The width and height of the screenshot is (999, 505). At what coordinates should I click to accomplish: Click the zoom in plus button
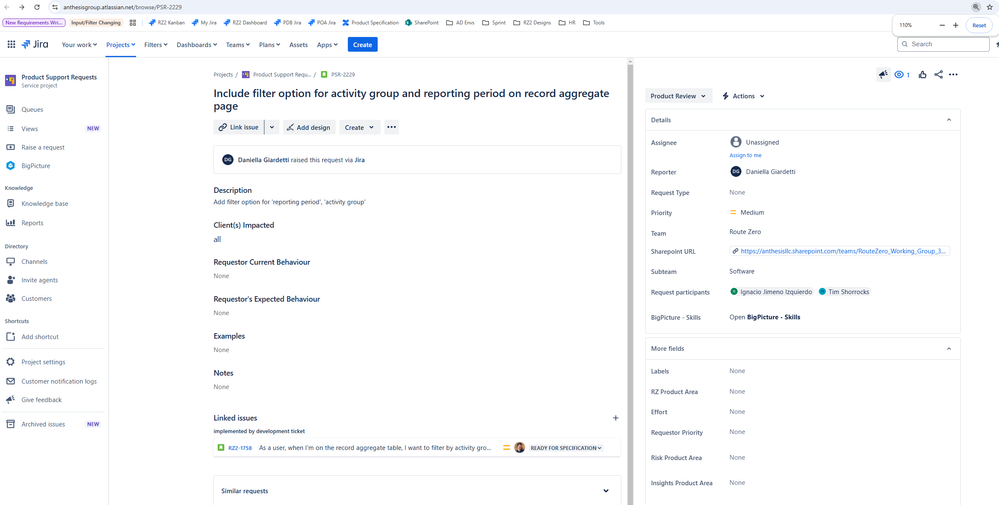(x=955, y=25)
